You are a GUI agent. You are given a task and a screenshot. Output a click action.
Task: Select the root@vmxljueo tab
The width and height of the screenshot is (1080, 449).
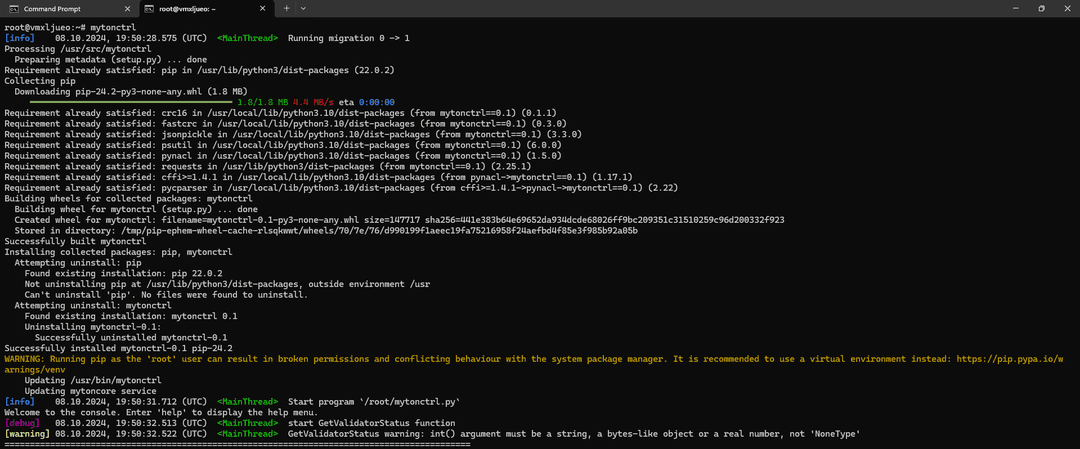click(200, 8)
